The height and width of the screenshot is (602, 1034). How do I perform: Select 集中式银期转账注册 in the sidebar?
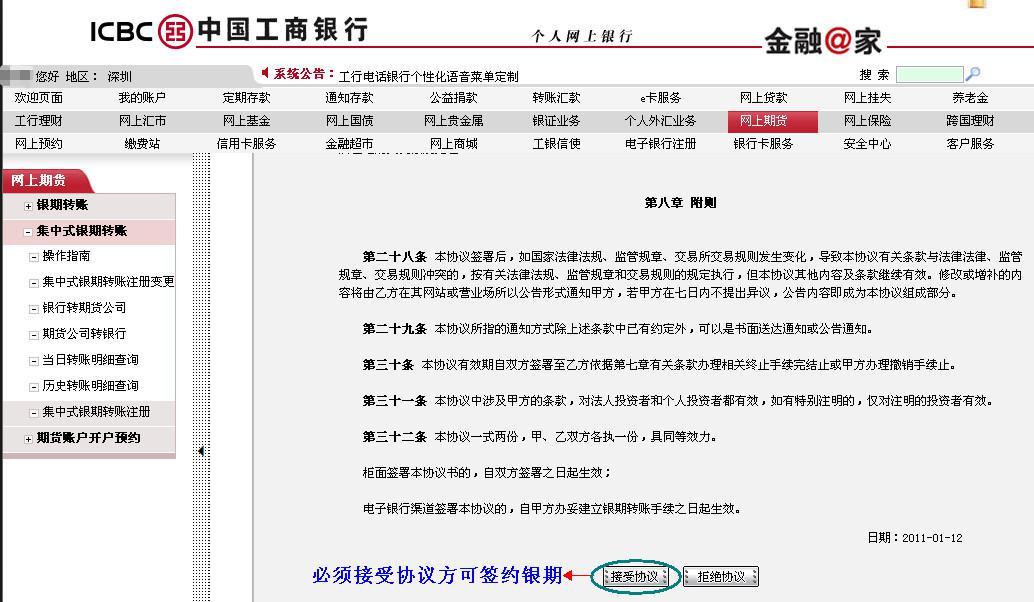pyautogui.click(x=96, y=411)
